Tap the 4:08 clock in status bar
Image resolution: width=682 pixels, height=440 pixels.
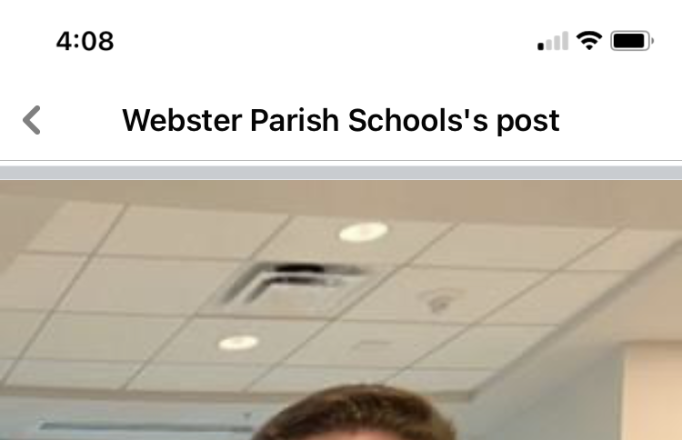[x=85, y=41]
